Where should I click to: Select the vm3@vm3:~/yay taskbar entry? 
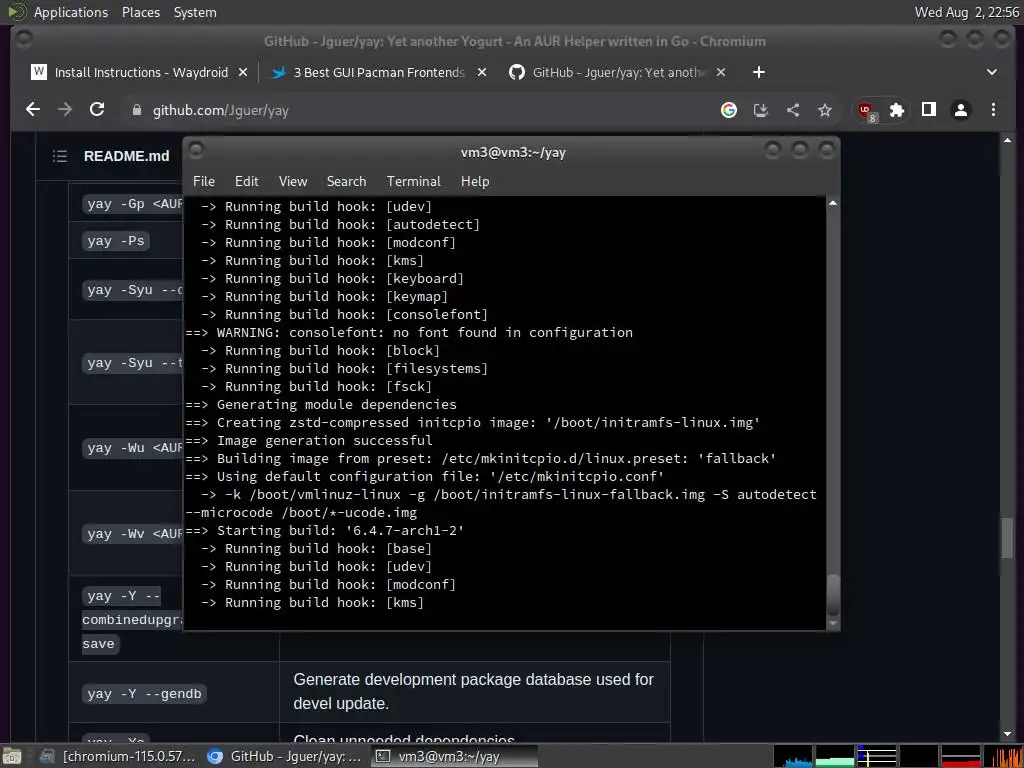click(x=454, y=756)
